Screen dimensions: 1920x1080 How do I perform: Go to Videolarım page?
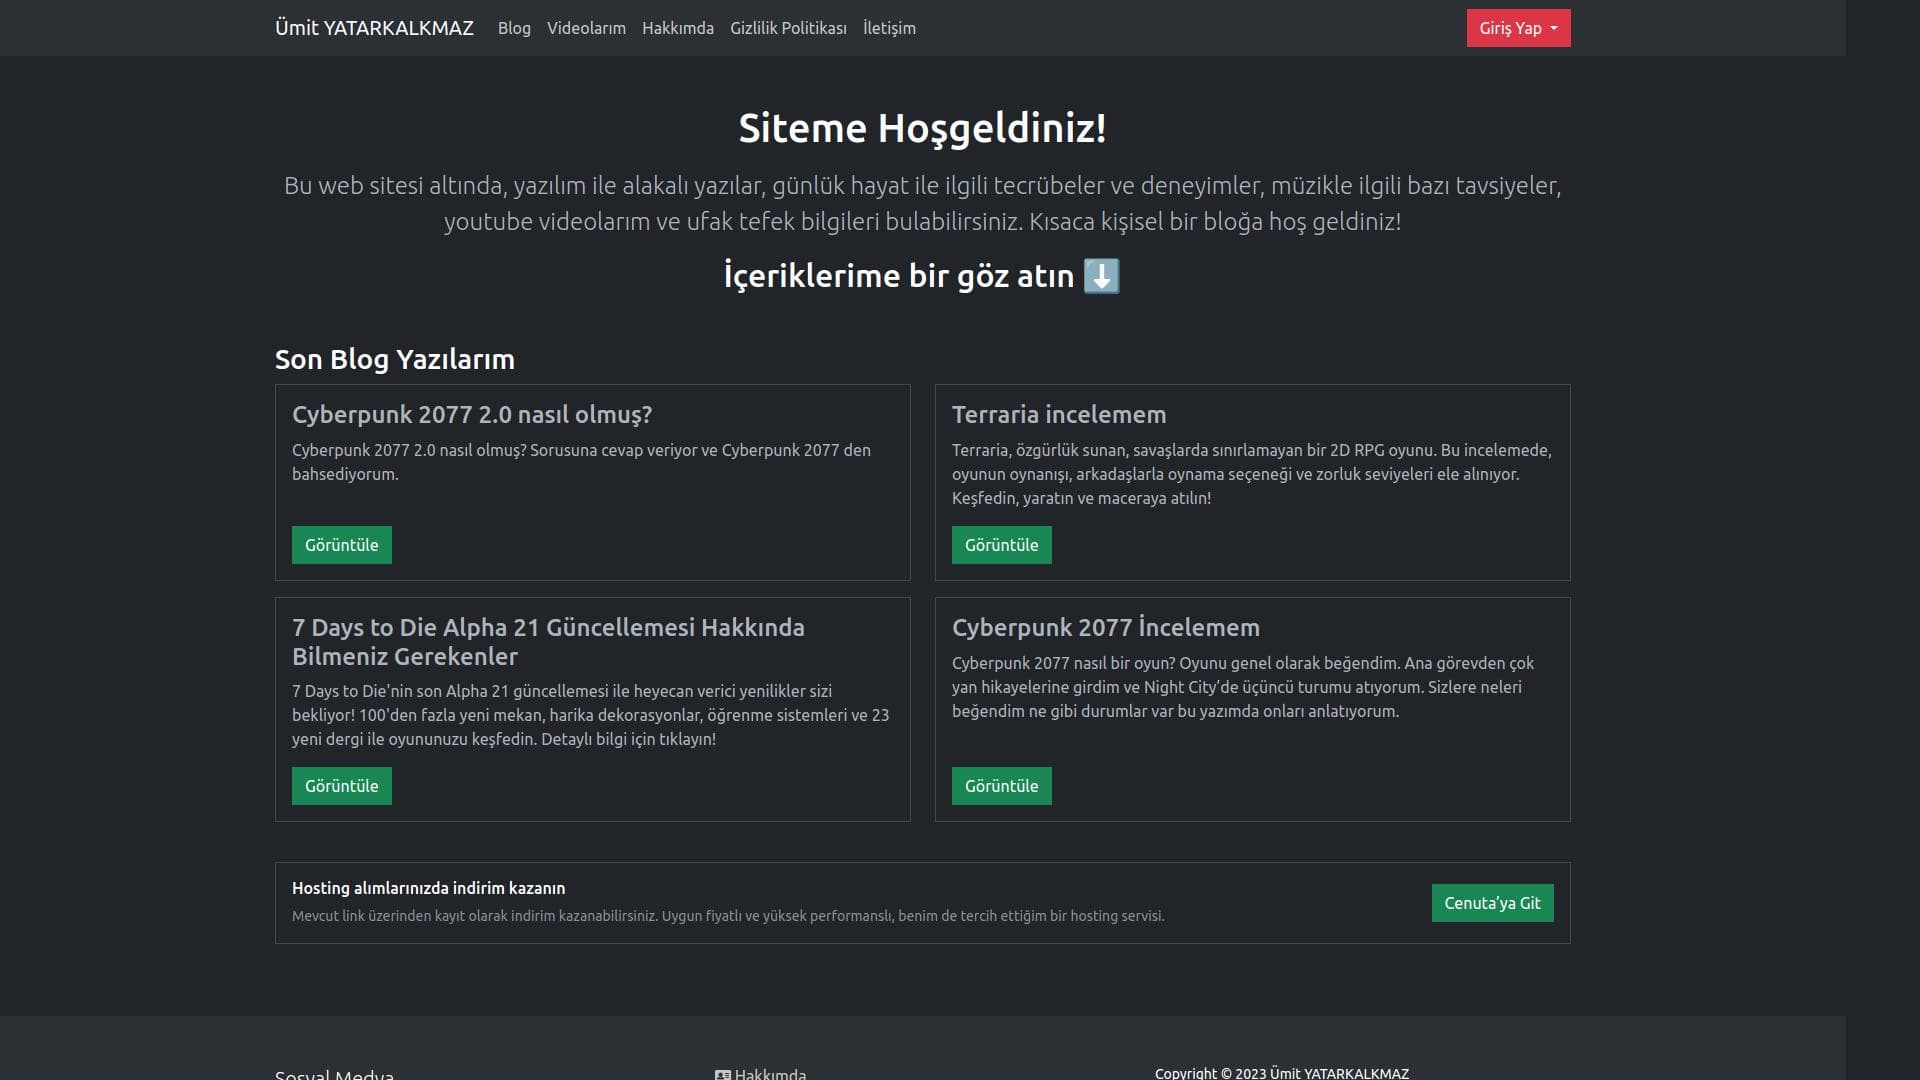[x=586, y=28]
